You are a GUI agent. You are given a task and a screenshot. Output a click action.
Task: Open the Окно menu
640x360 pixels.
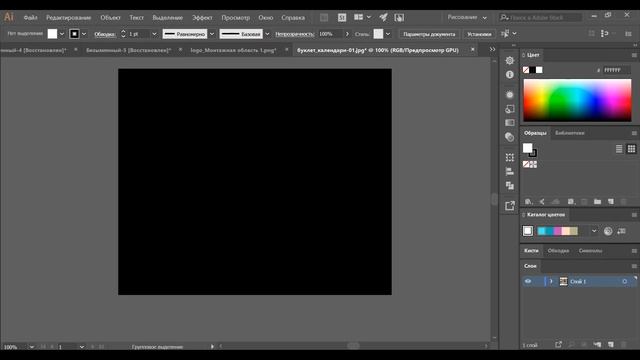point(265,18)
